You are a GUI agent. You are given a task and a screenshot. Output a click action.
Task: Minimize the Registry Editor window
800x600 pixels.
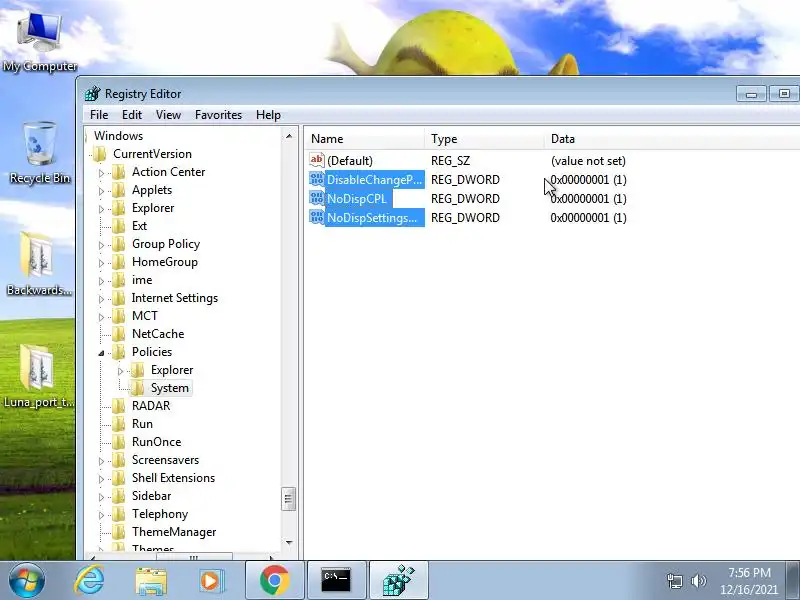(x=751, y=94)
